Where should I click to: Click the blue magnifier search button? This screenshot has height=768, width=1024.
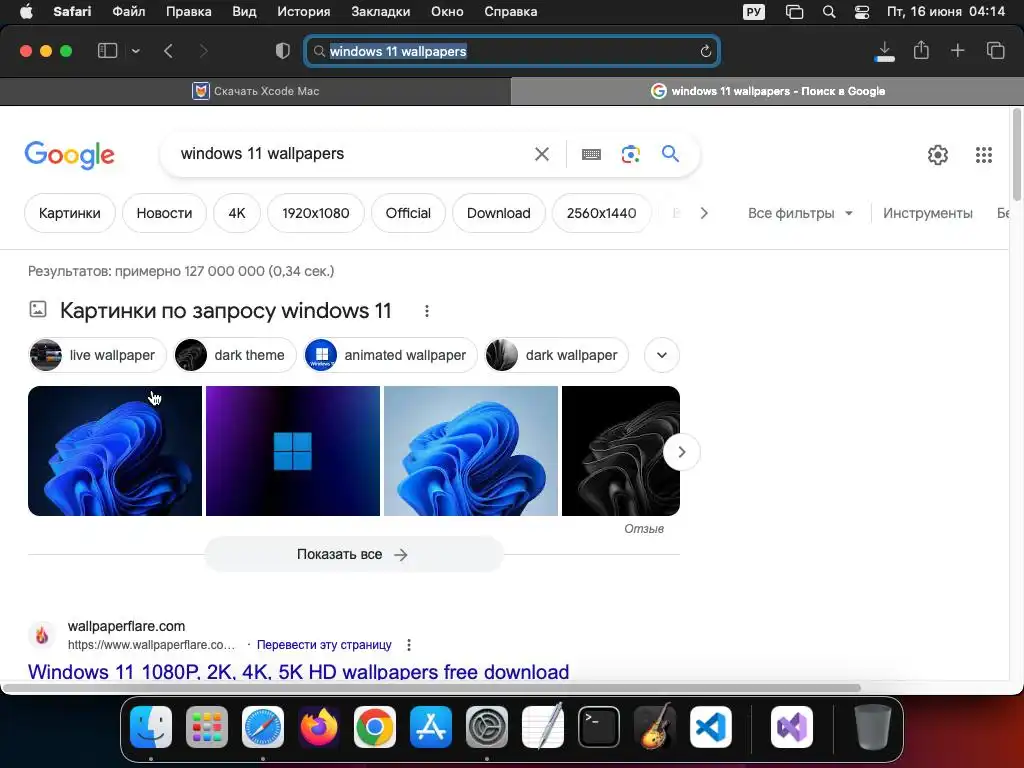[670, 153]
